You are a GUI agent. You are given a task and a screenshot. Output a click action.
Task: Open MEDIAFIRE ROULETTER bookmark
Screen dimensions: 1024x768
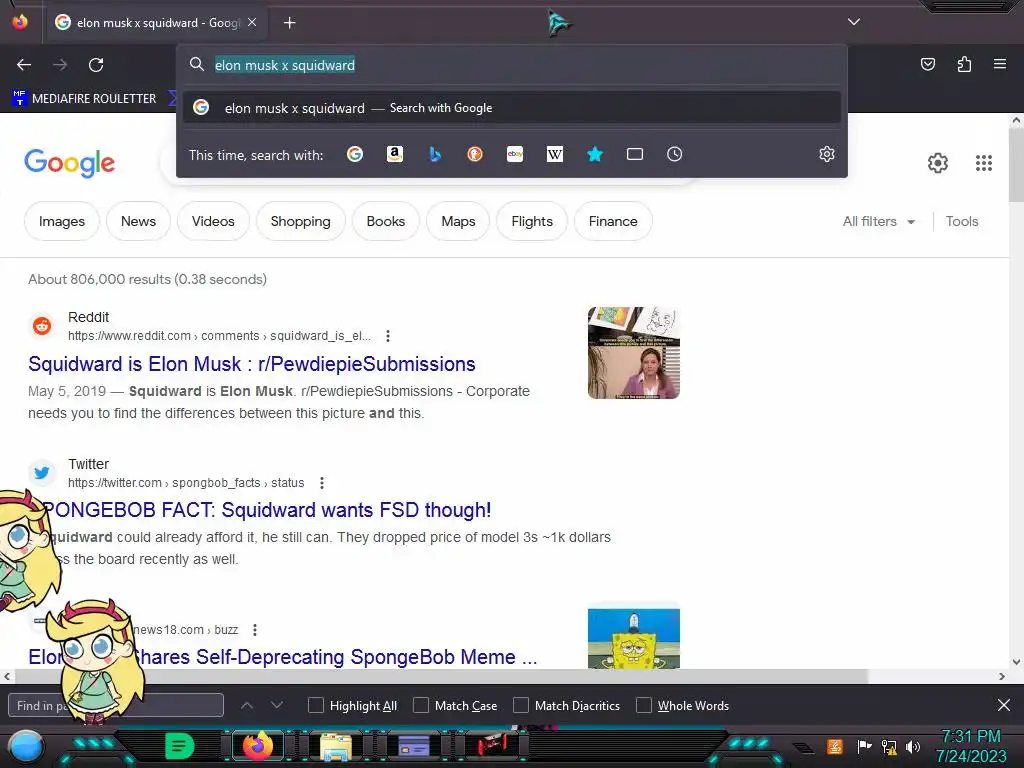(x=85, y=99)
